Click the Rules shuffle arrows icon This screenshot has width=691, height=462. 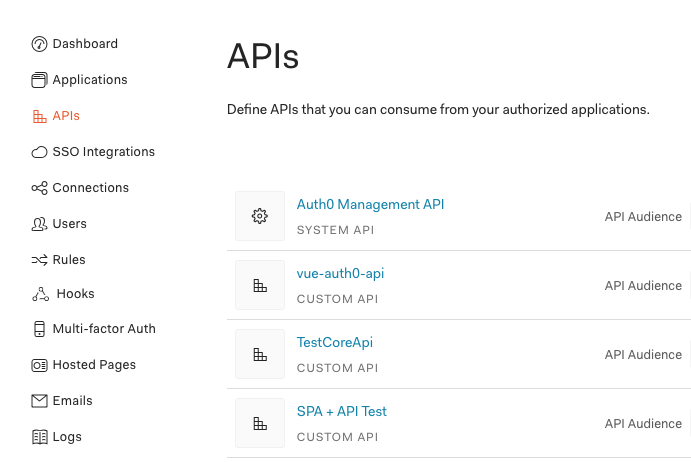(39, 260)
